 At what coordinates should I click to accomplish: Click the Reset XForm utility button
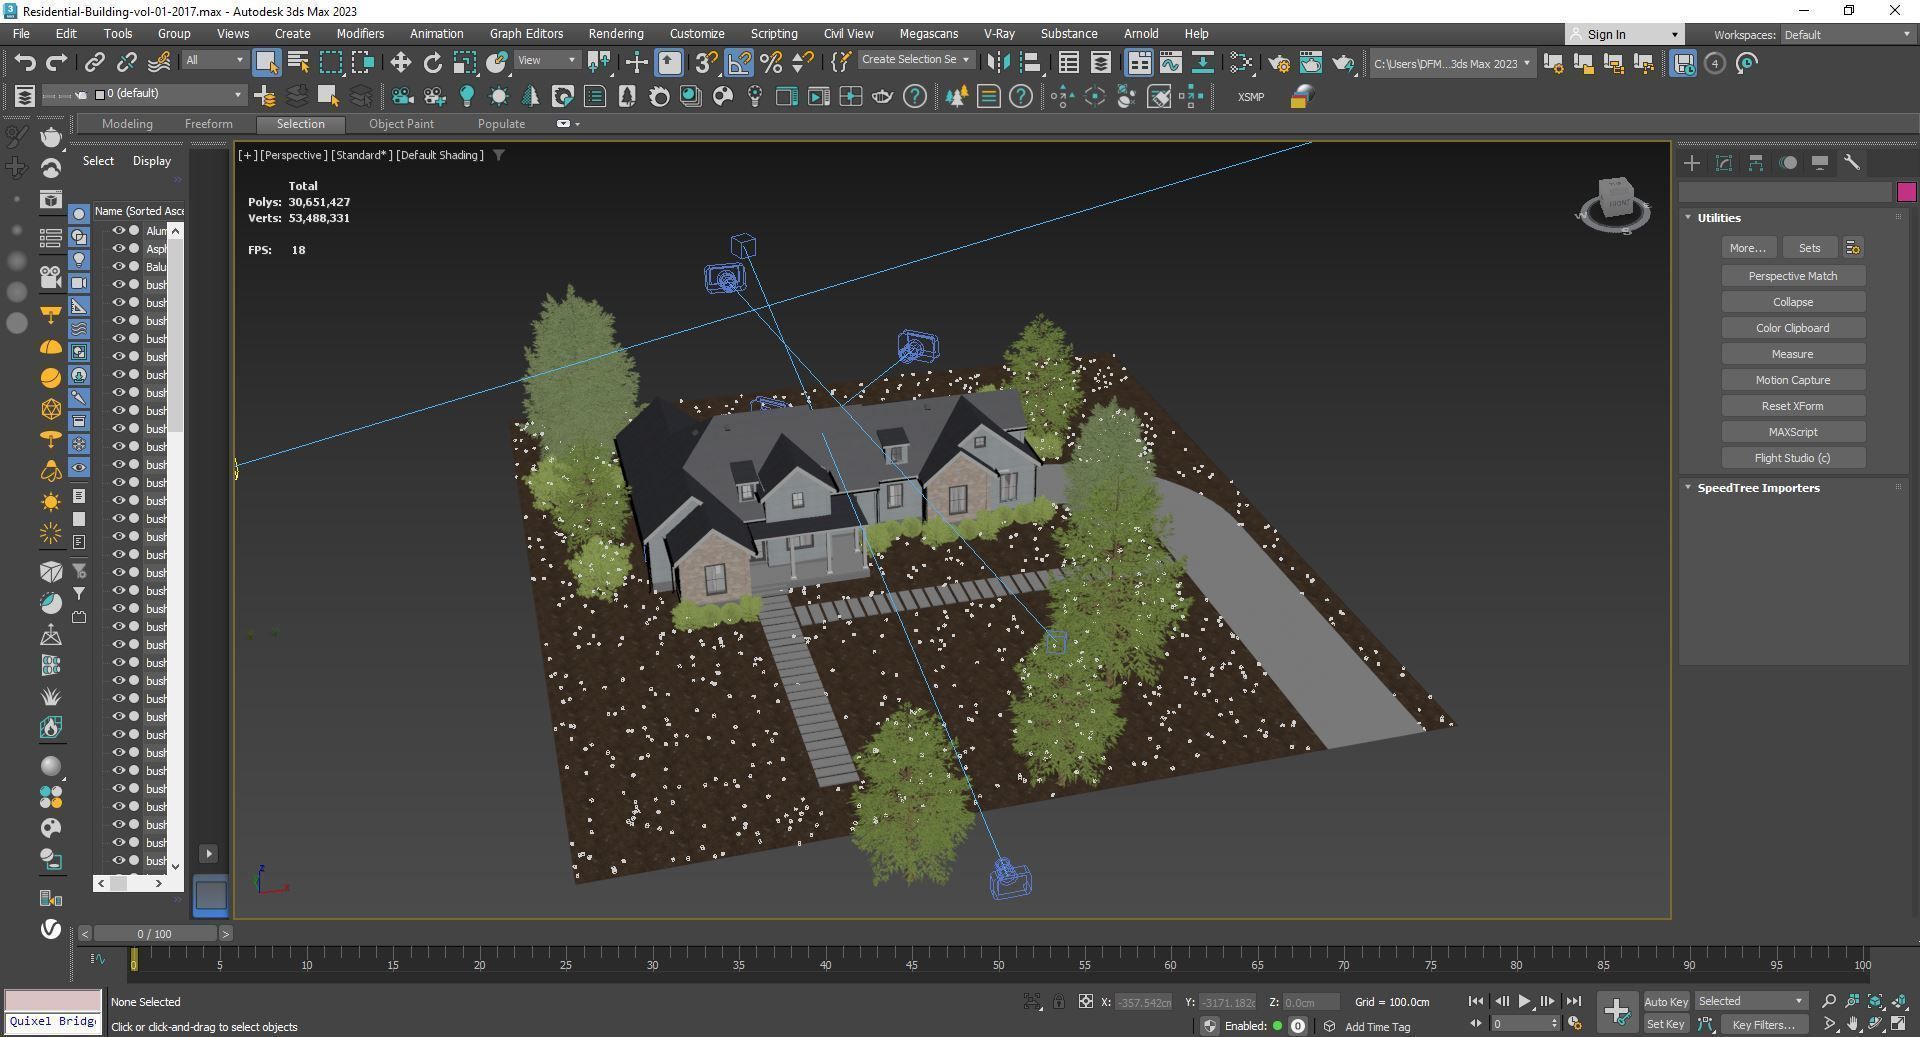point(1793,406)
